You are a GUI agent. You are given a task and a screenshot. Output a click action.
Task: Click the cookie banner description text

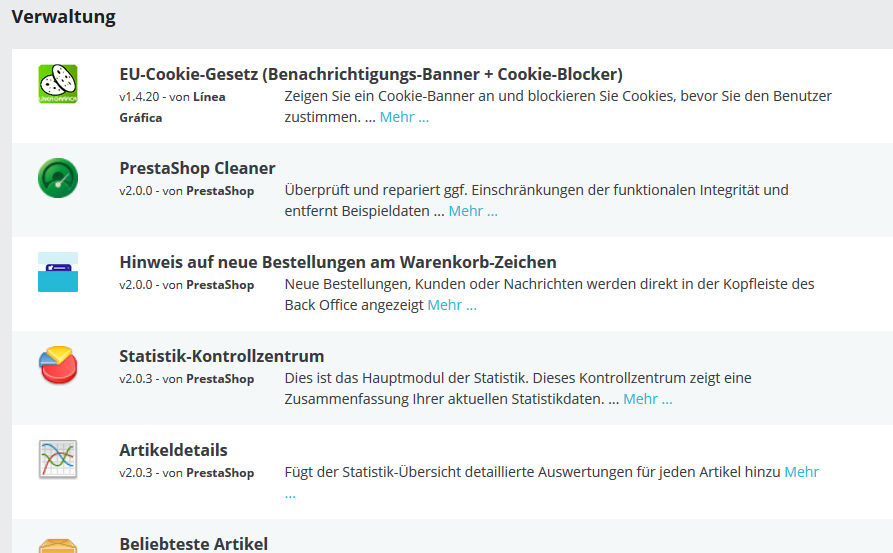click(x=558, y=106)
